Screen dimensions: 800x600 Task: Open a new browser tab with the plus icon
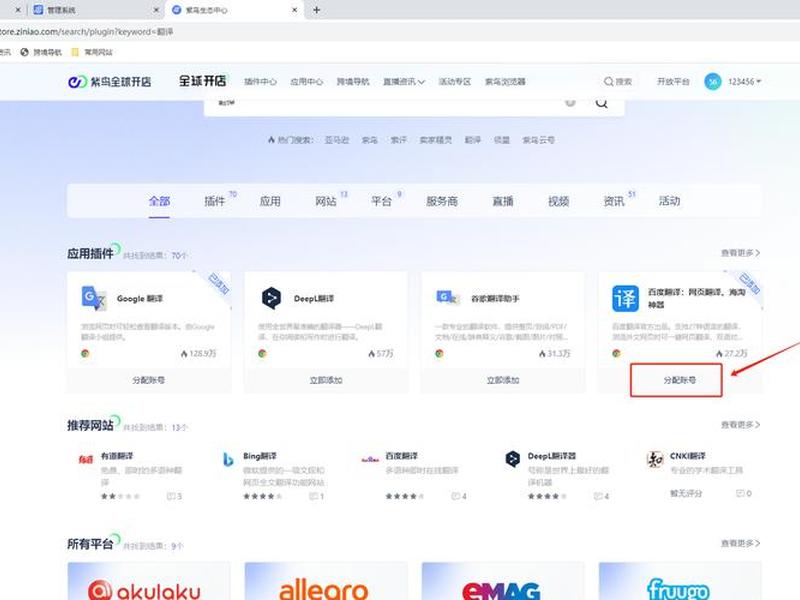point(316,10)
